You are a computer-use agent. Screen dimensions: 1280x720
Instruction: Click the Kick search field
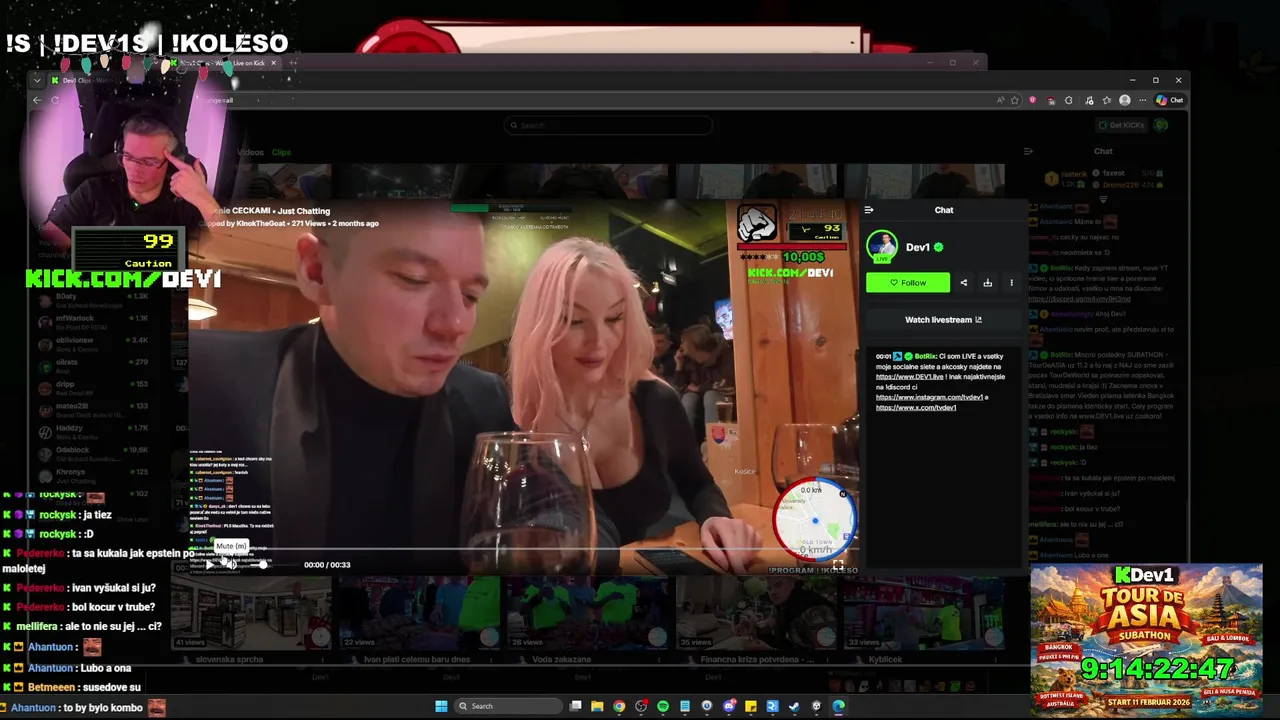pos(609,125)
